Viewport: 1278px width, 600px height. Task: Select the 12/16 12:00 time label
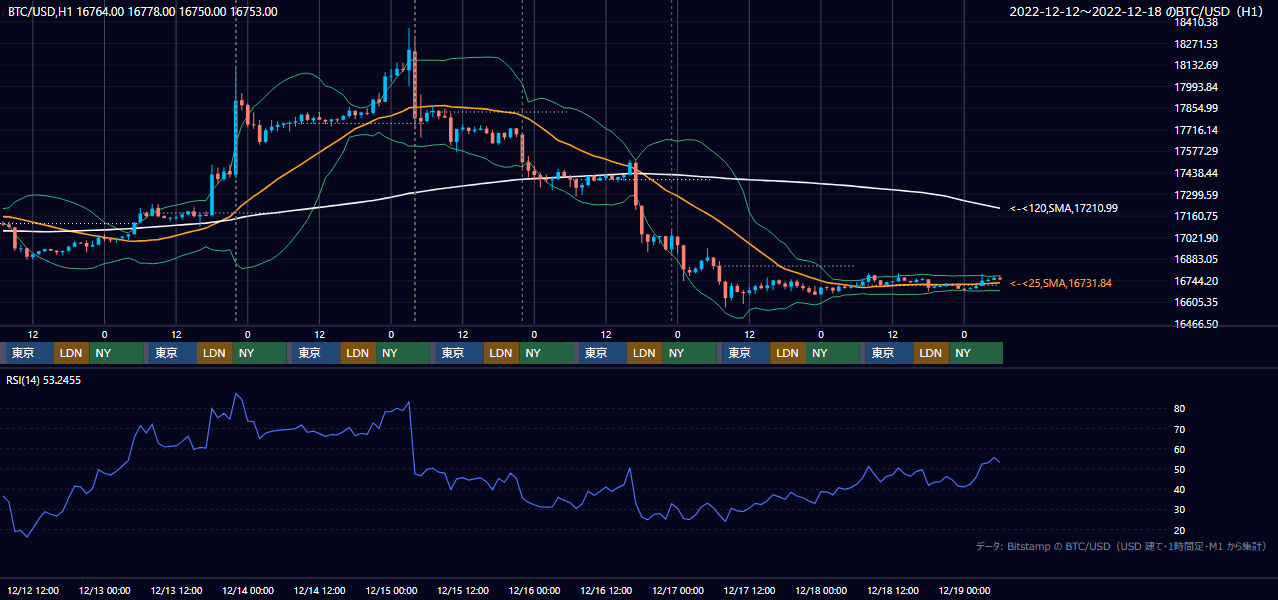point(606,591)
